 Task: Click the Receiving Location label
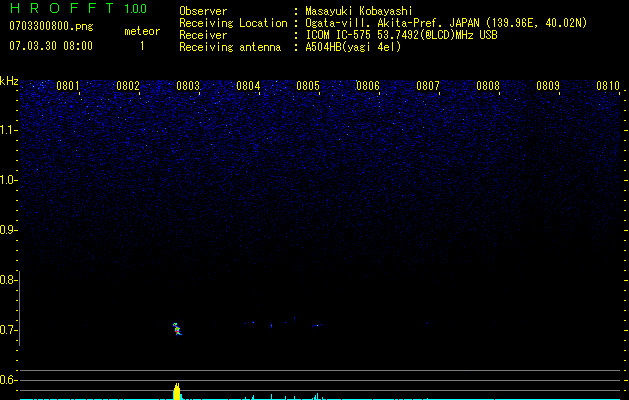coord(233,23)
